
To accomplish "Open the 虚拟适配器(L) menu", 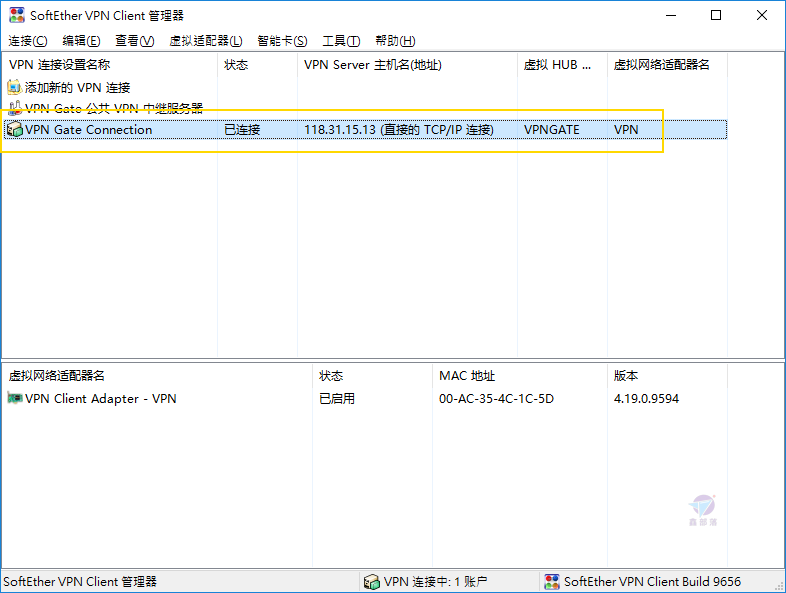I will click(206, 41).
